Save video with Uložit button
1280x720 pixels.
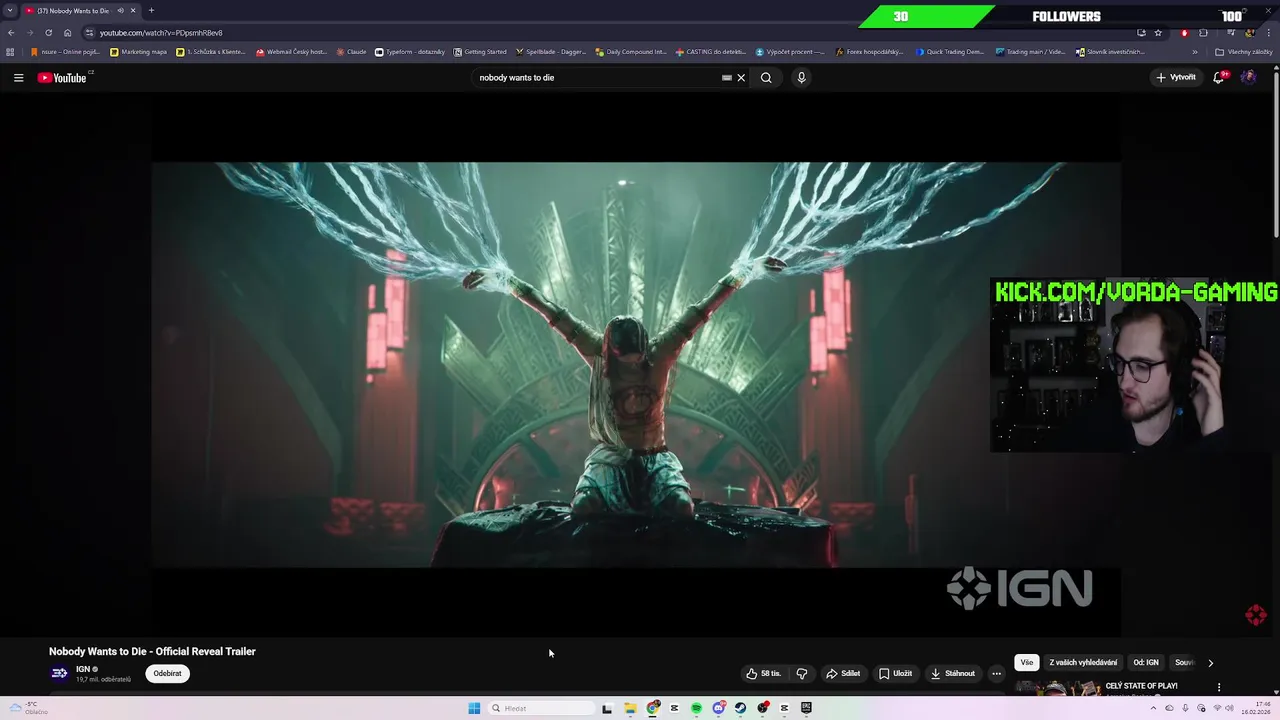point(895,674)
